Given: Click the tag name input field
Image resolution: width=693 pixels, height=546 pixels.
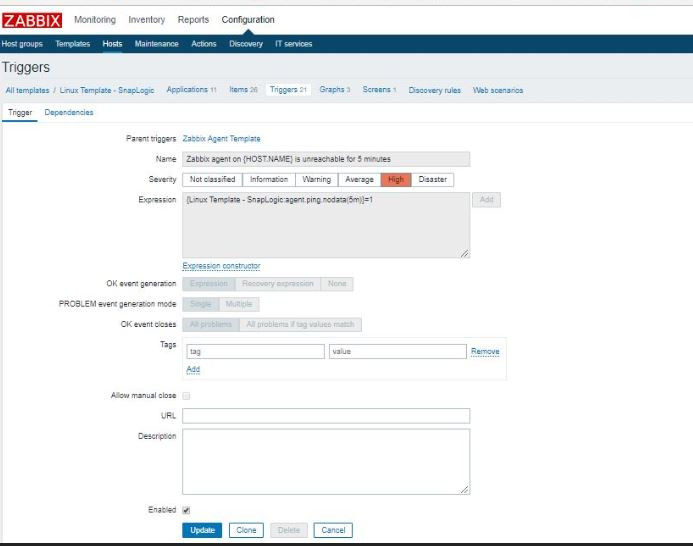Looking at the screenshot, I should coord(255,352).
